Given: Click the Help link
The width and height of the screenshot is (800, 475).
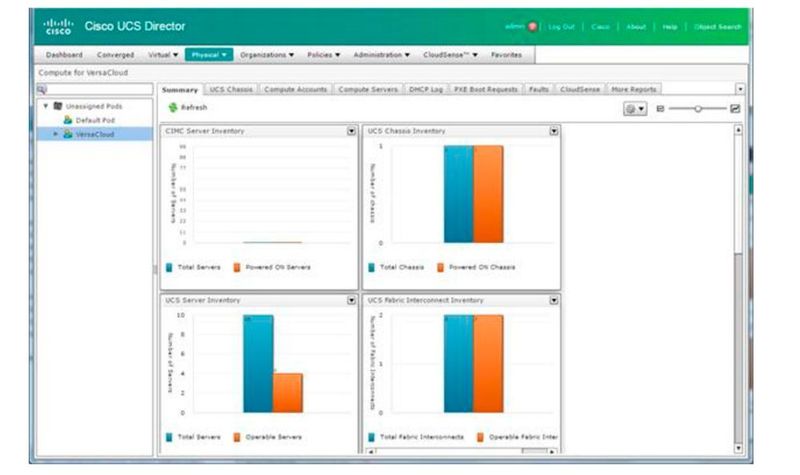Looking at the screenshot, I should pyautogui.click(x=669, y=27).
